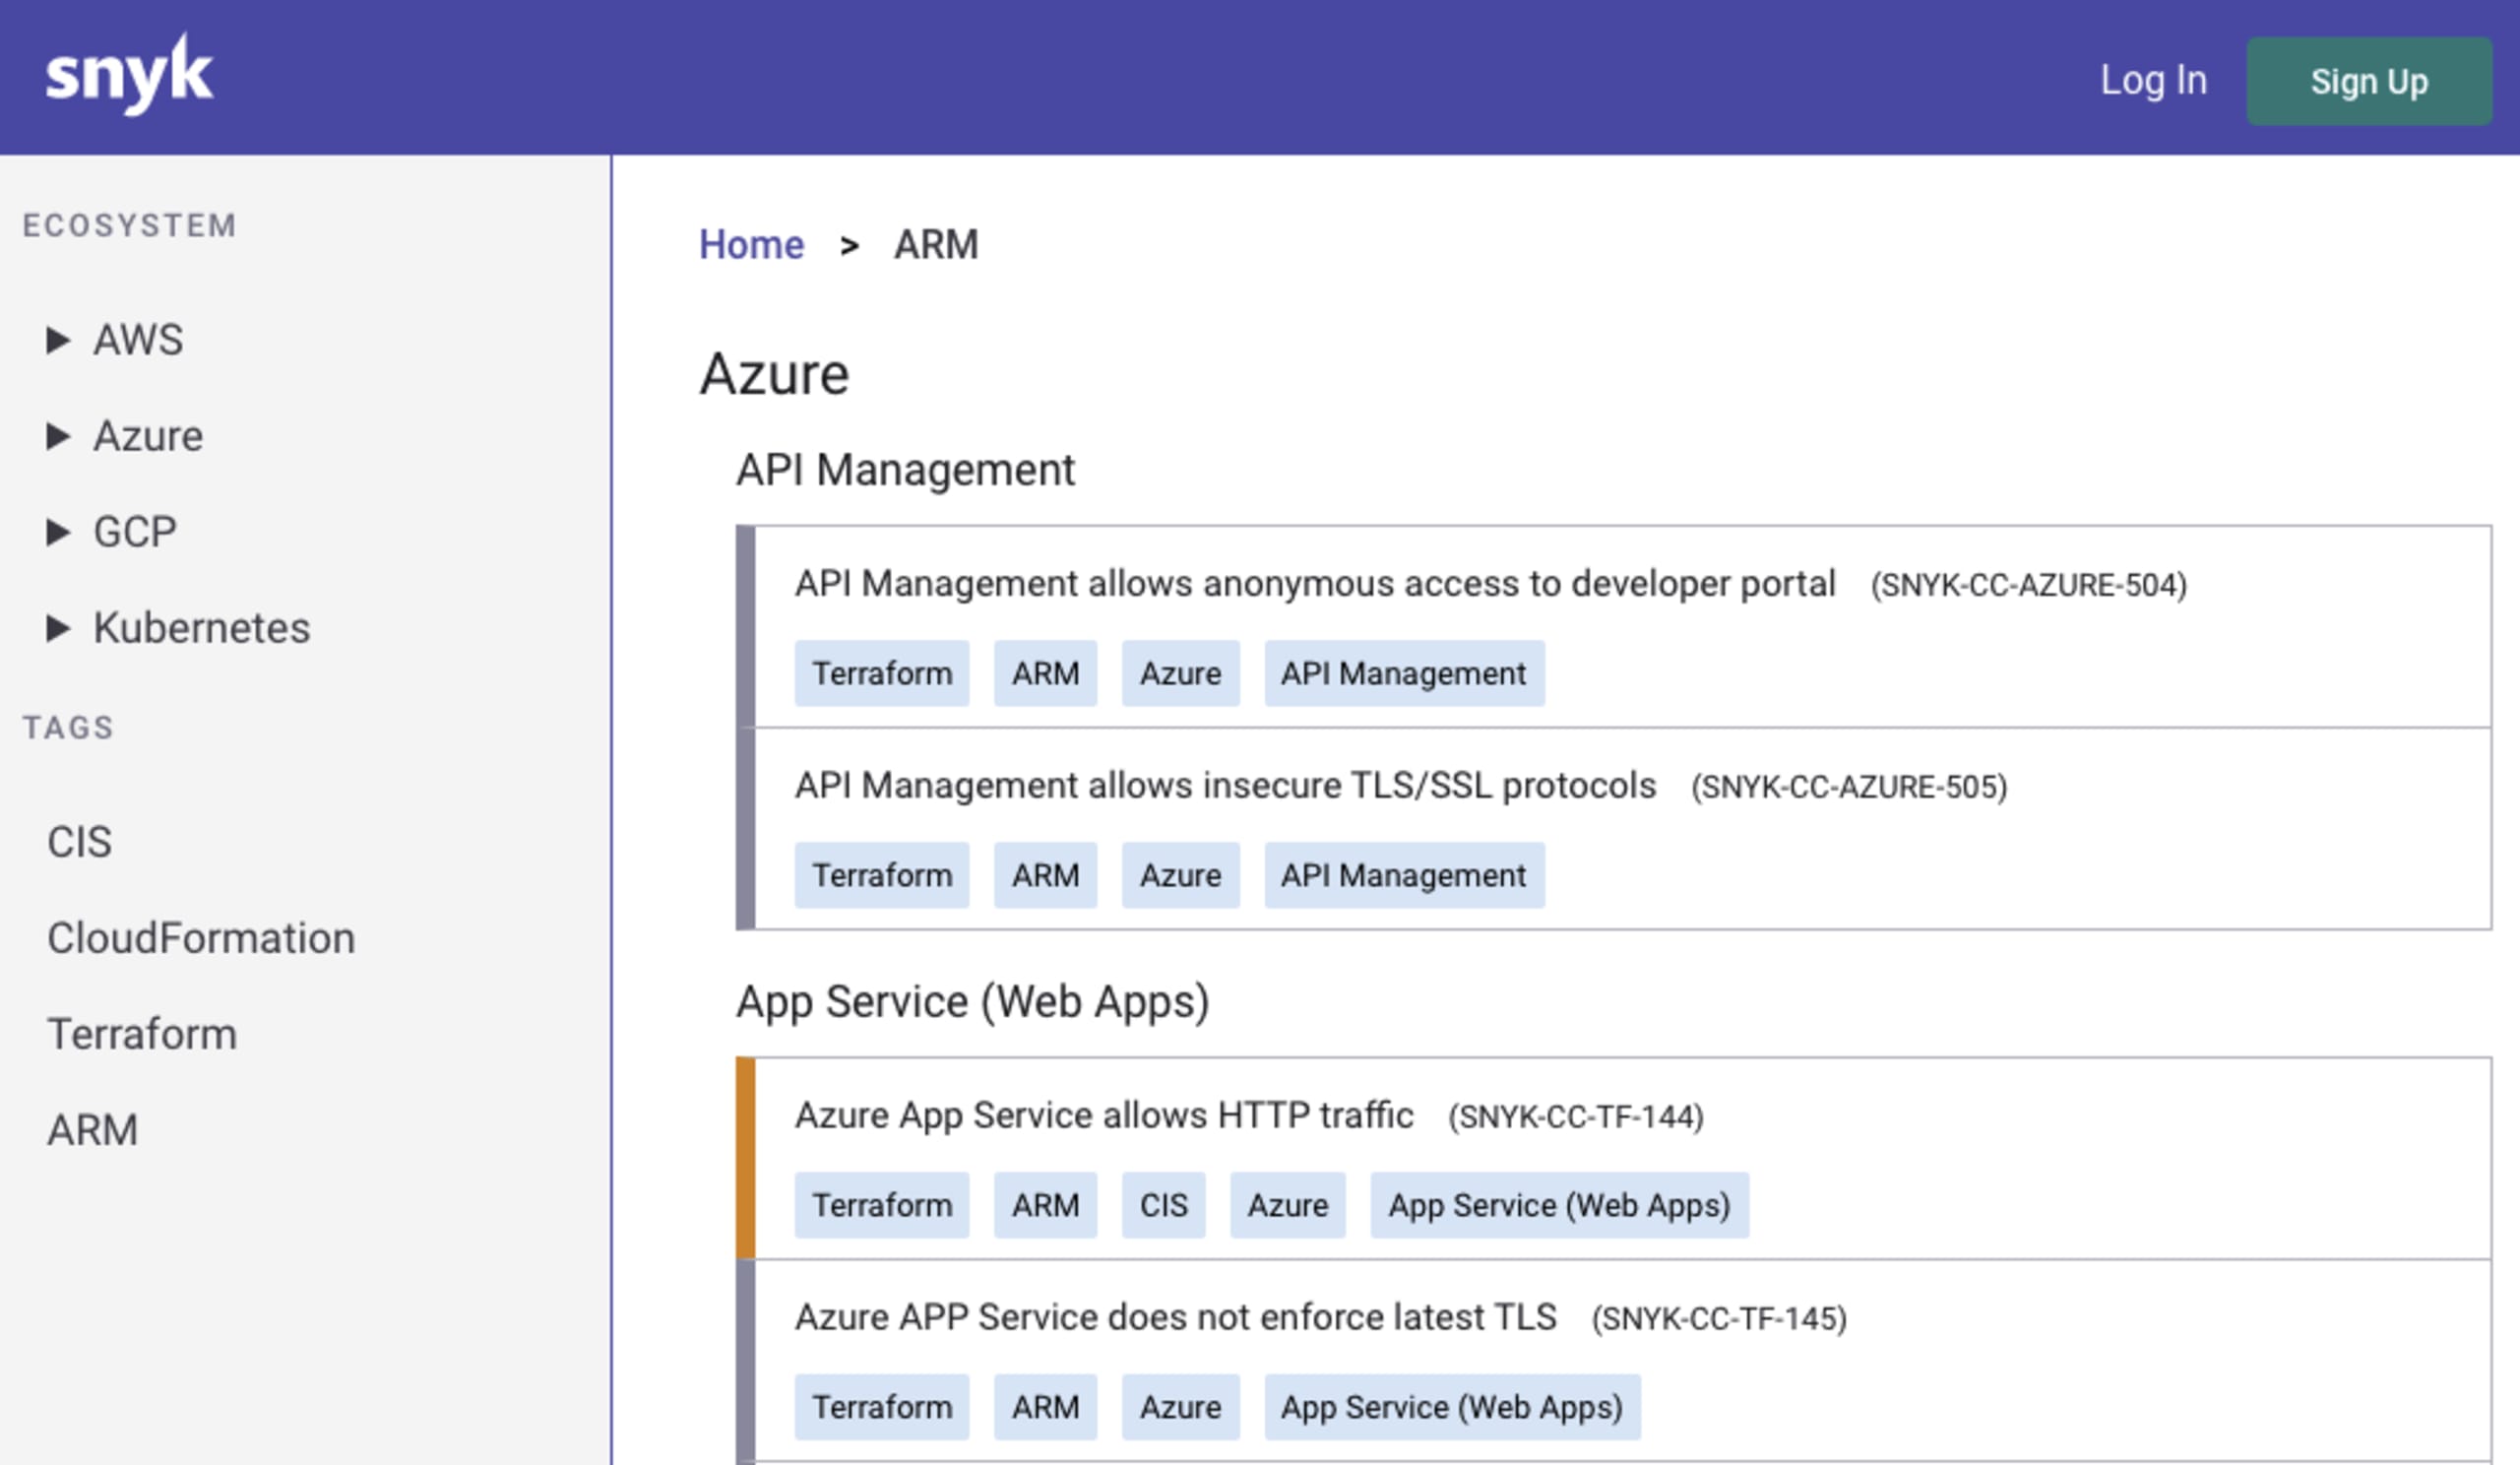Image resolution: width=2520 pixels, height=1465 pixels.
Task: Click the SNYK-CC-AZURE-504 rule ID
Action: [x=2029, y=585]
